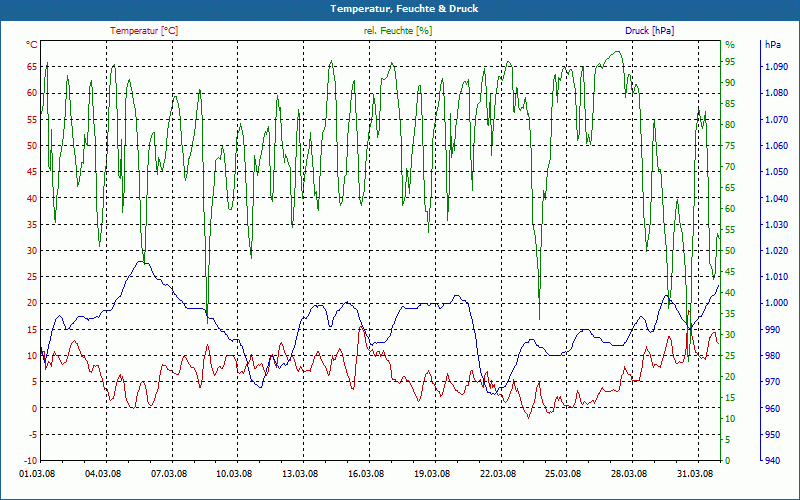Click the date label '01.03.08'

click(37, 473)
